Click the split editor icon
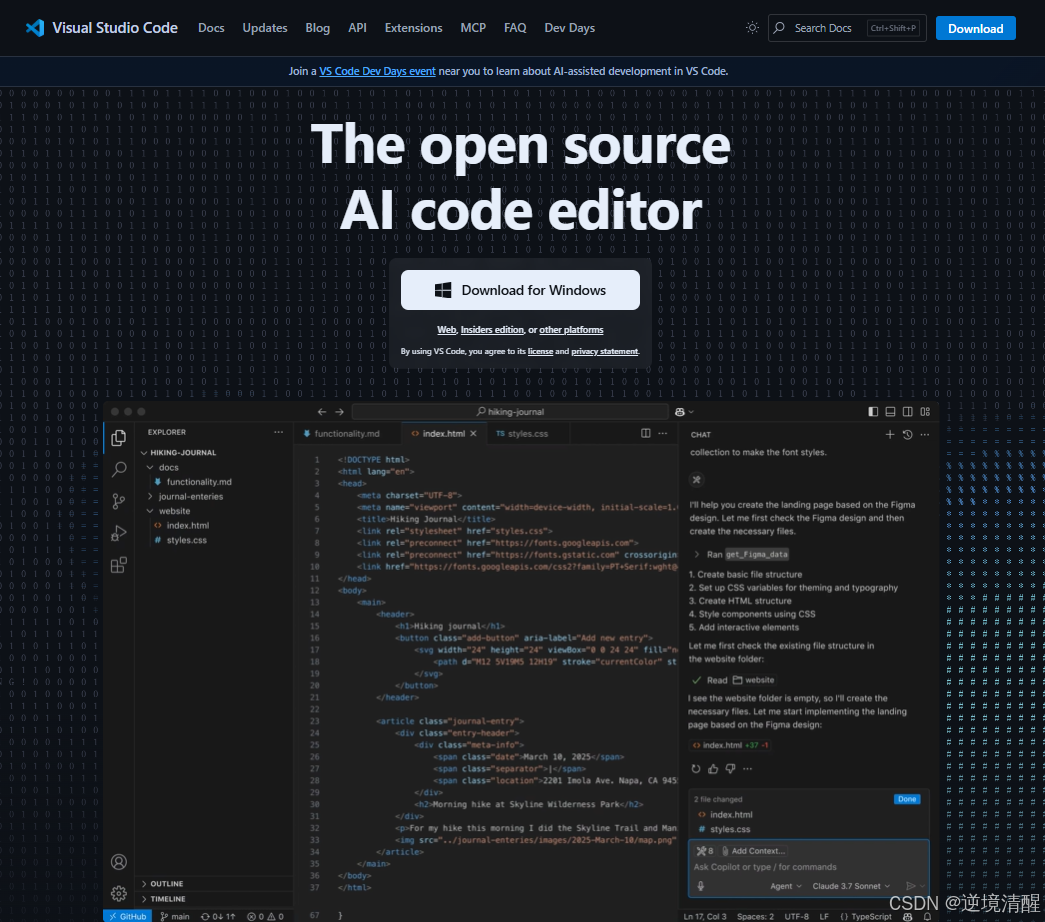This screenshot has width=1045, height=922. [x=645, y=433]
